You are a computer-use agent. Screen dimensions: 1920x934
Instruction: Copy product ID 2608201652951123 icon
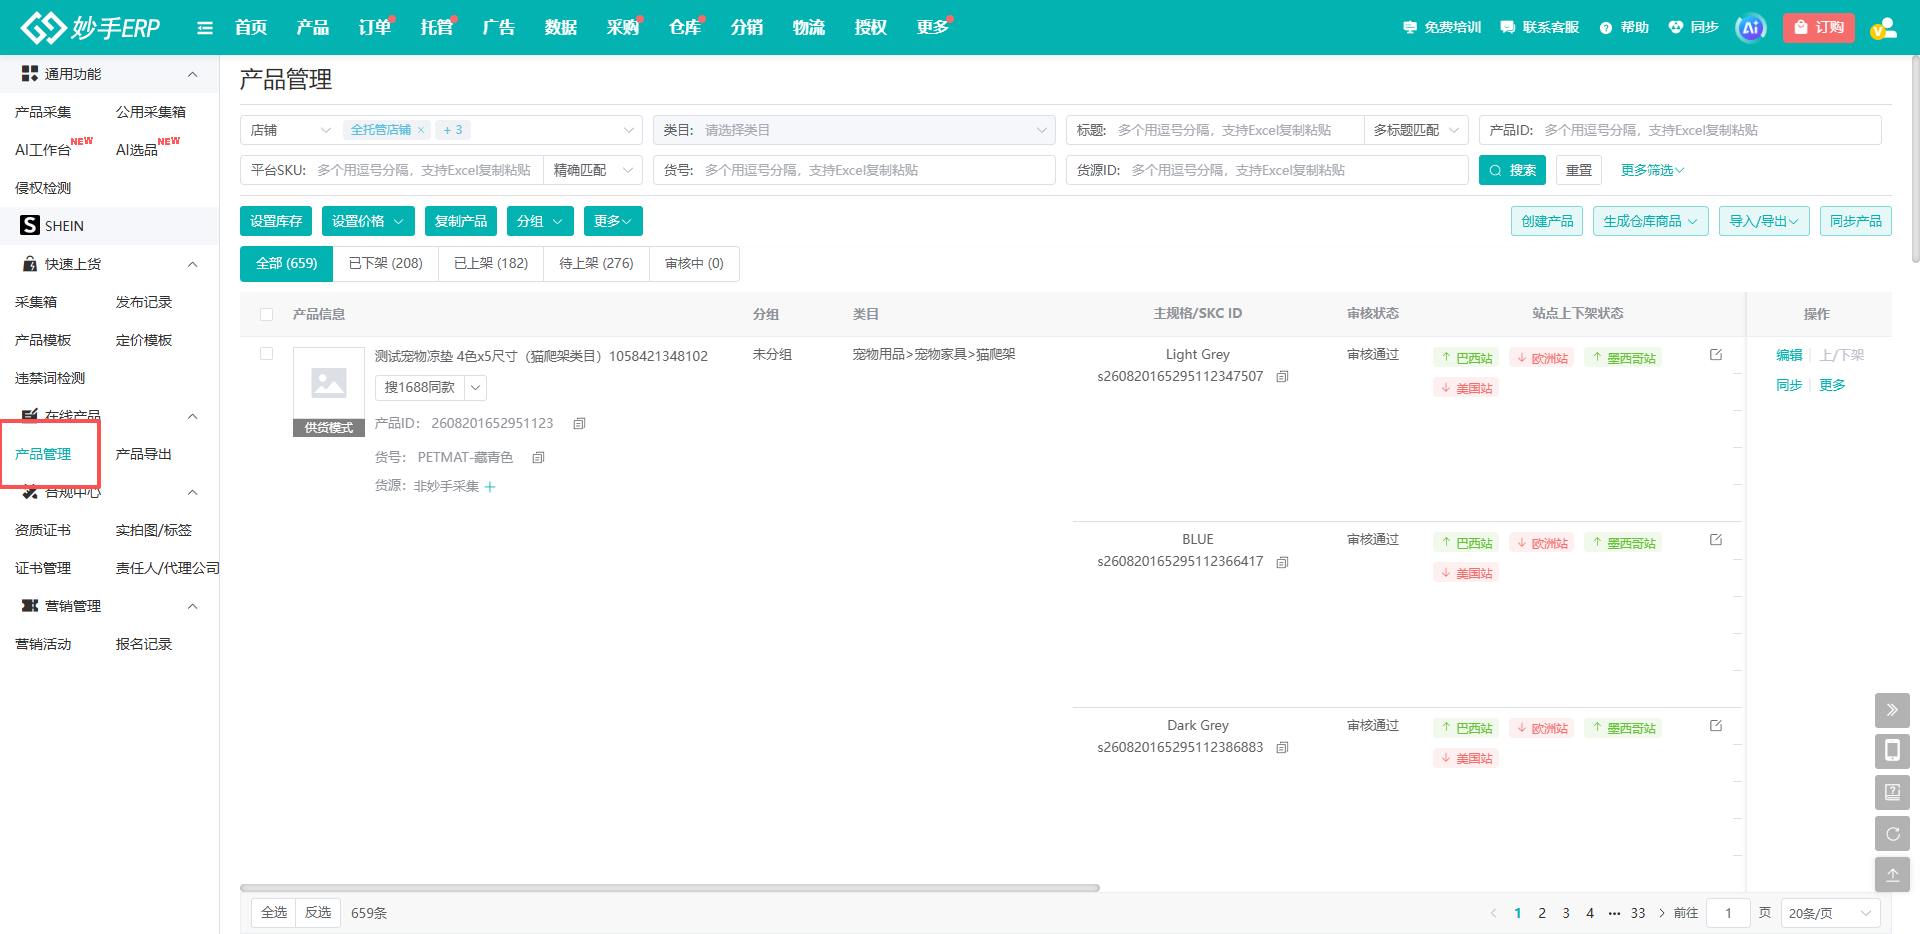(x=579, y=424)
